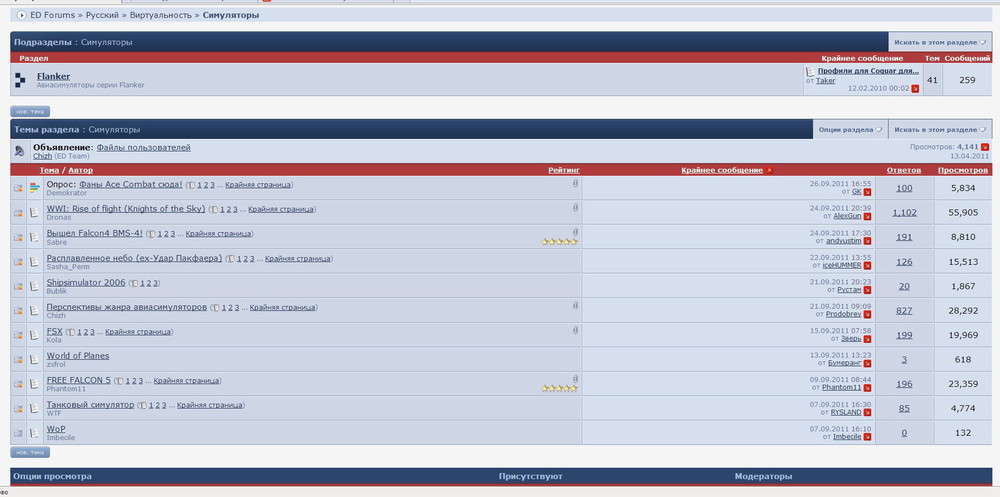
Task: Click the go-to-last-post icon beside iceHUMMER
Action: (867, 265)
